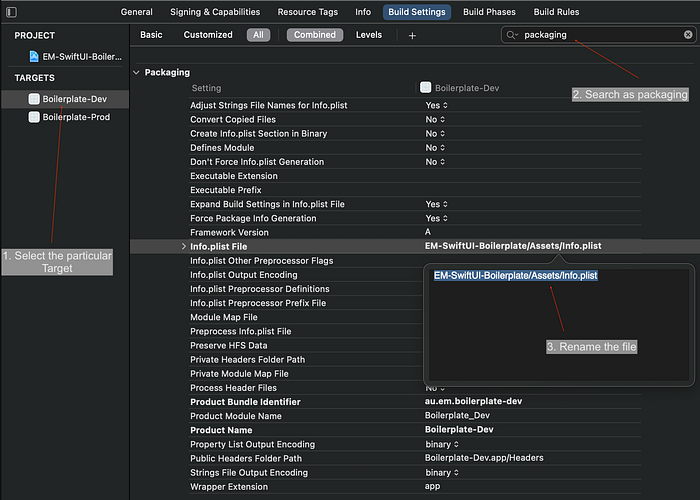Image resolution: width=700 pixels, height=500 pixels.
Task: Click Product Bundle Identifier value au.em.boilerplate-dev
Action: pyautogui.click(x=473, y=401)
